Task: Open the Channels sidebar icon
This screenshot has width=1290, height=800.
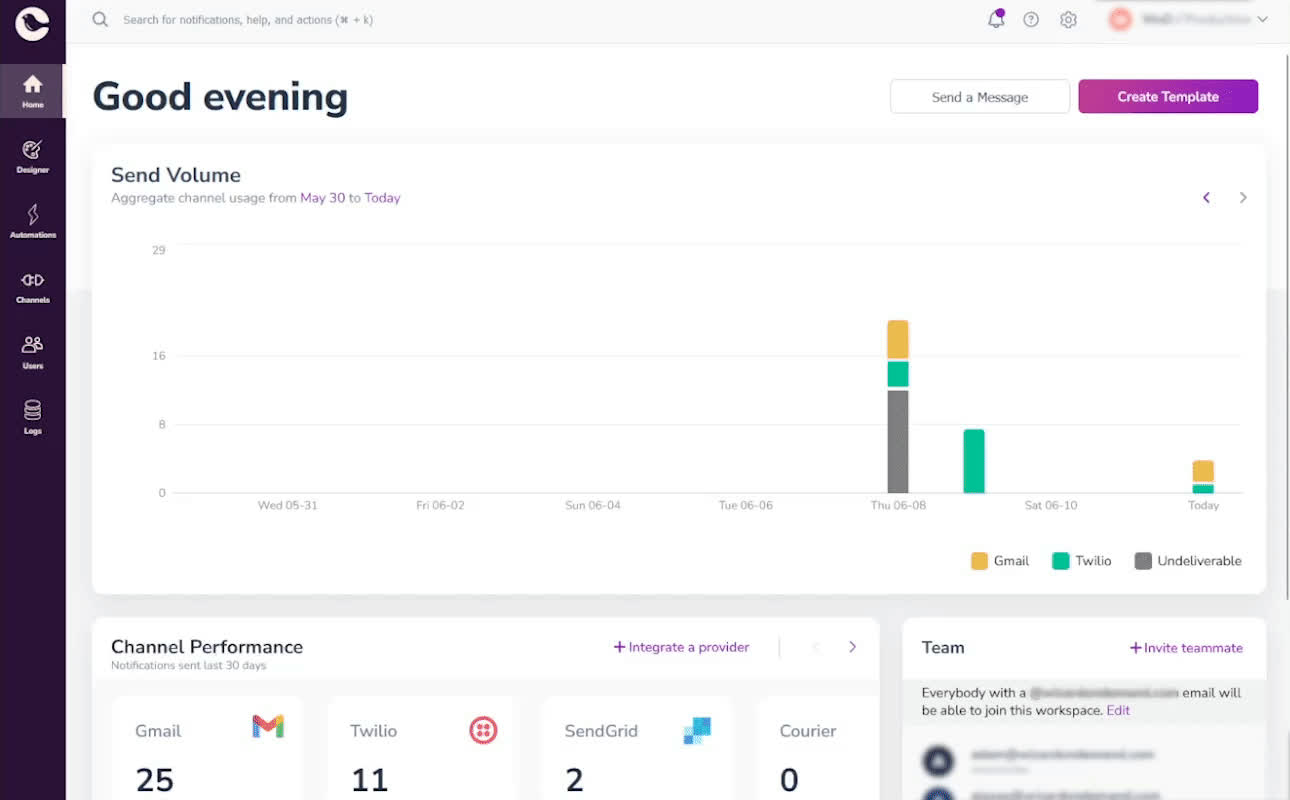Action: point(32,287)
